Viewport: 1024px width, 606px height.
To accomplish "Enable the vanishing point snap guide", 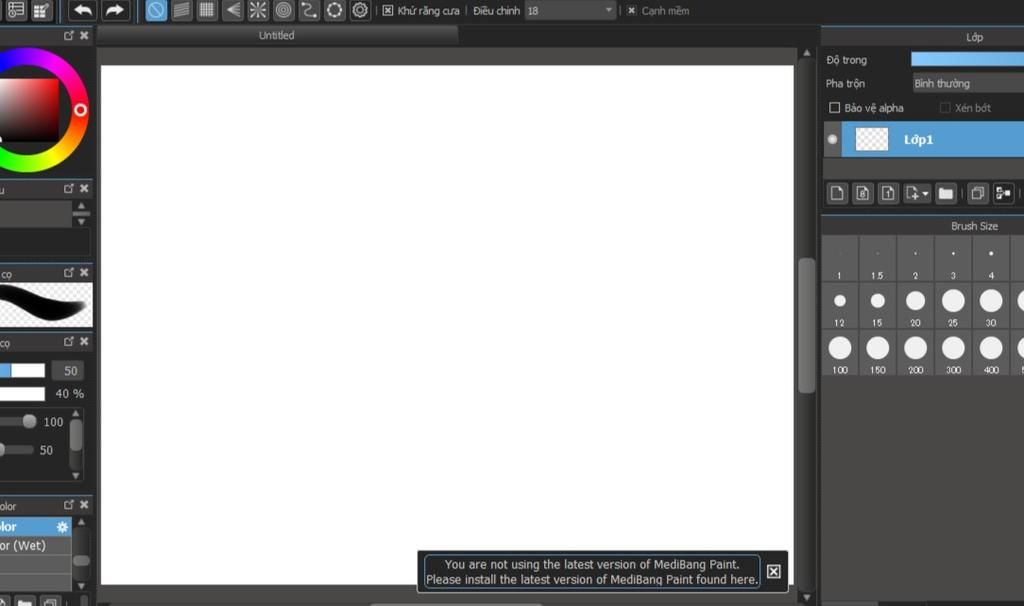I will tap(232, 10).
